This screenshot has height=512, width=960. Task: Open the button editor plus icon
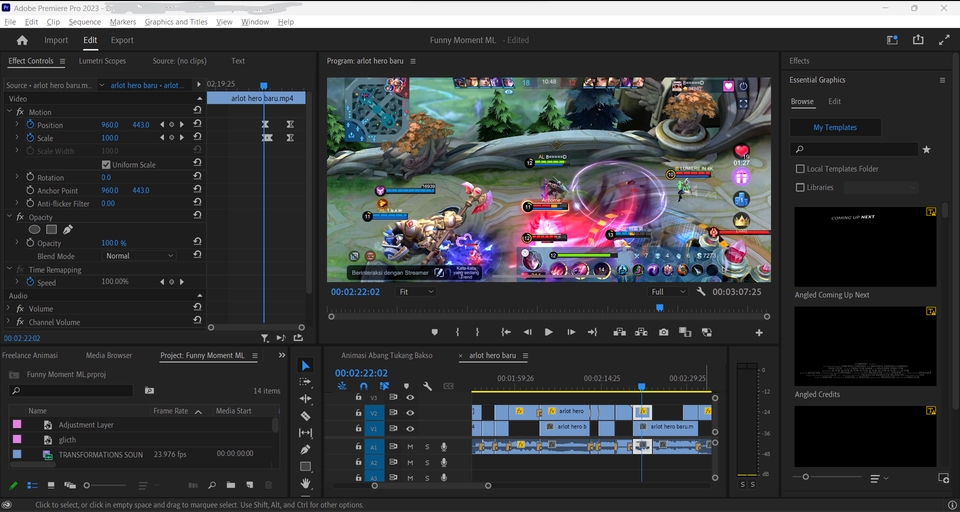tap(759, 333)
